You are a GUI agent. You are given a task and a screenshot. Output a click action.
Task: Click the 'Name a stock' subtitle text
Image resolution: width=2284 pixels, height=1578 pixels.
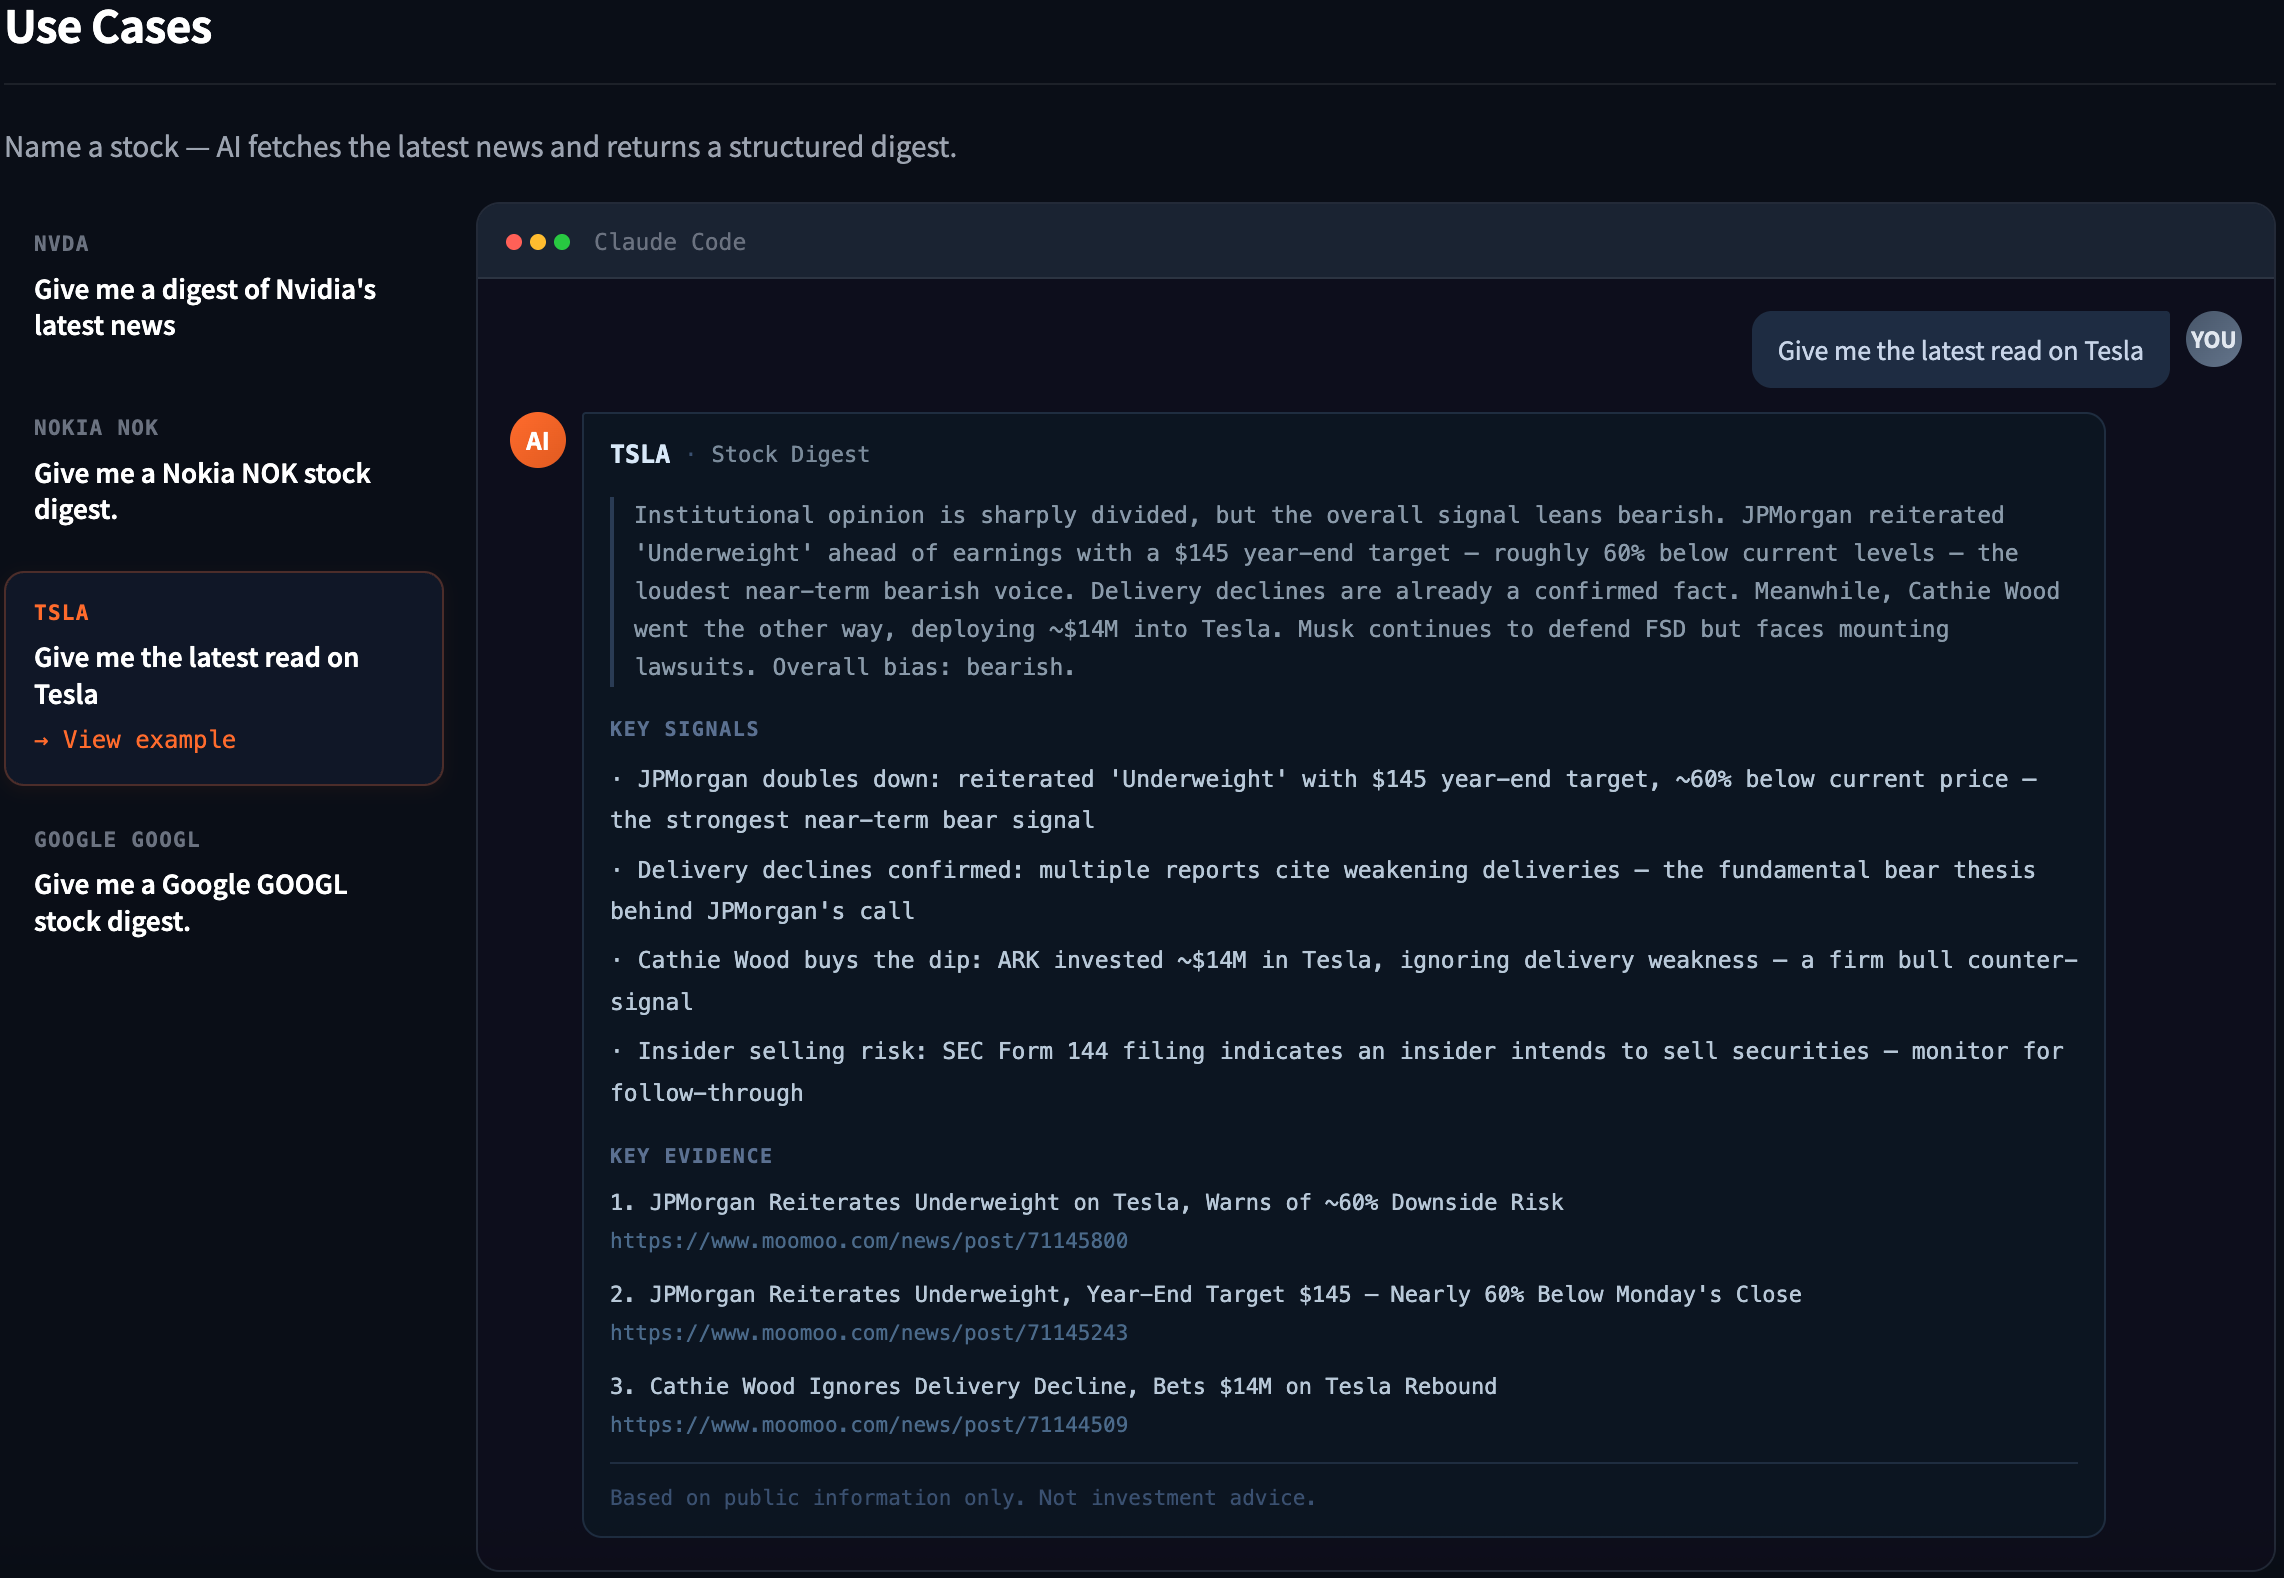pyautogui.click(x=480, y=147)
